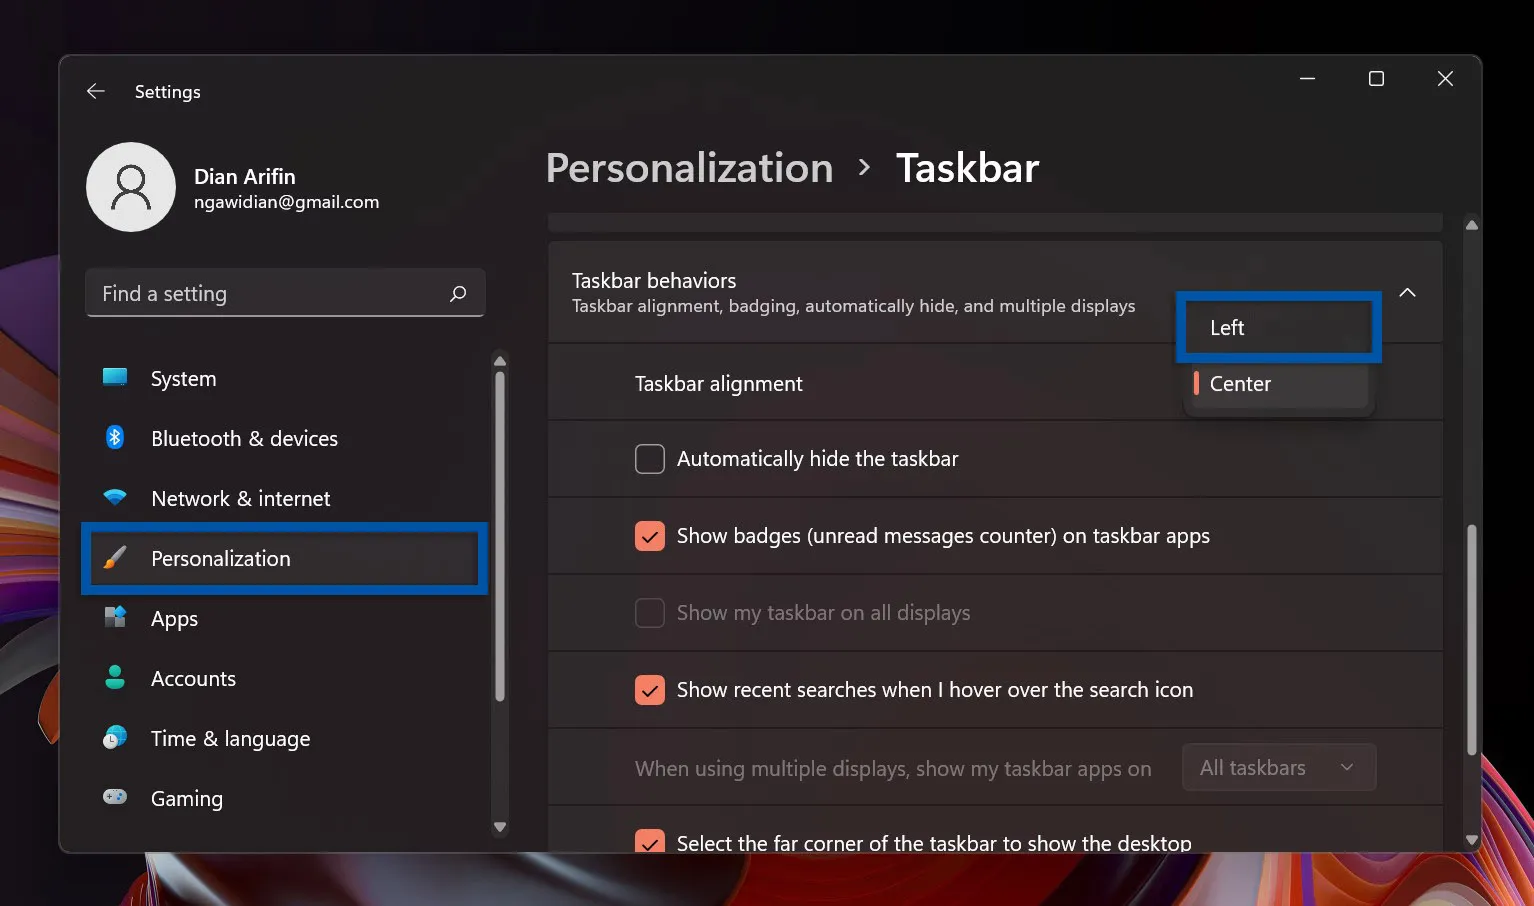Image resolution: width=1534 pixels, height=906 pixels.
Task: Click the Network & internet Wi-Fi icon
Action: tap(114, 497)
